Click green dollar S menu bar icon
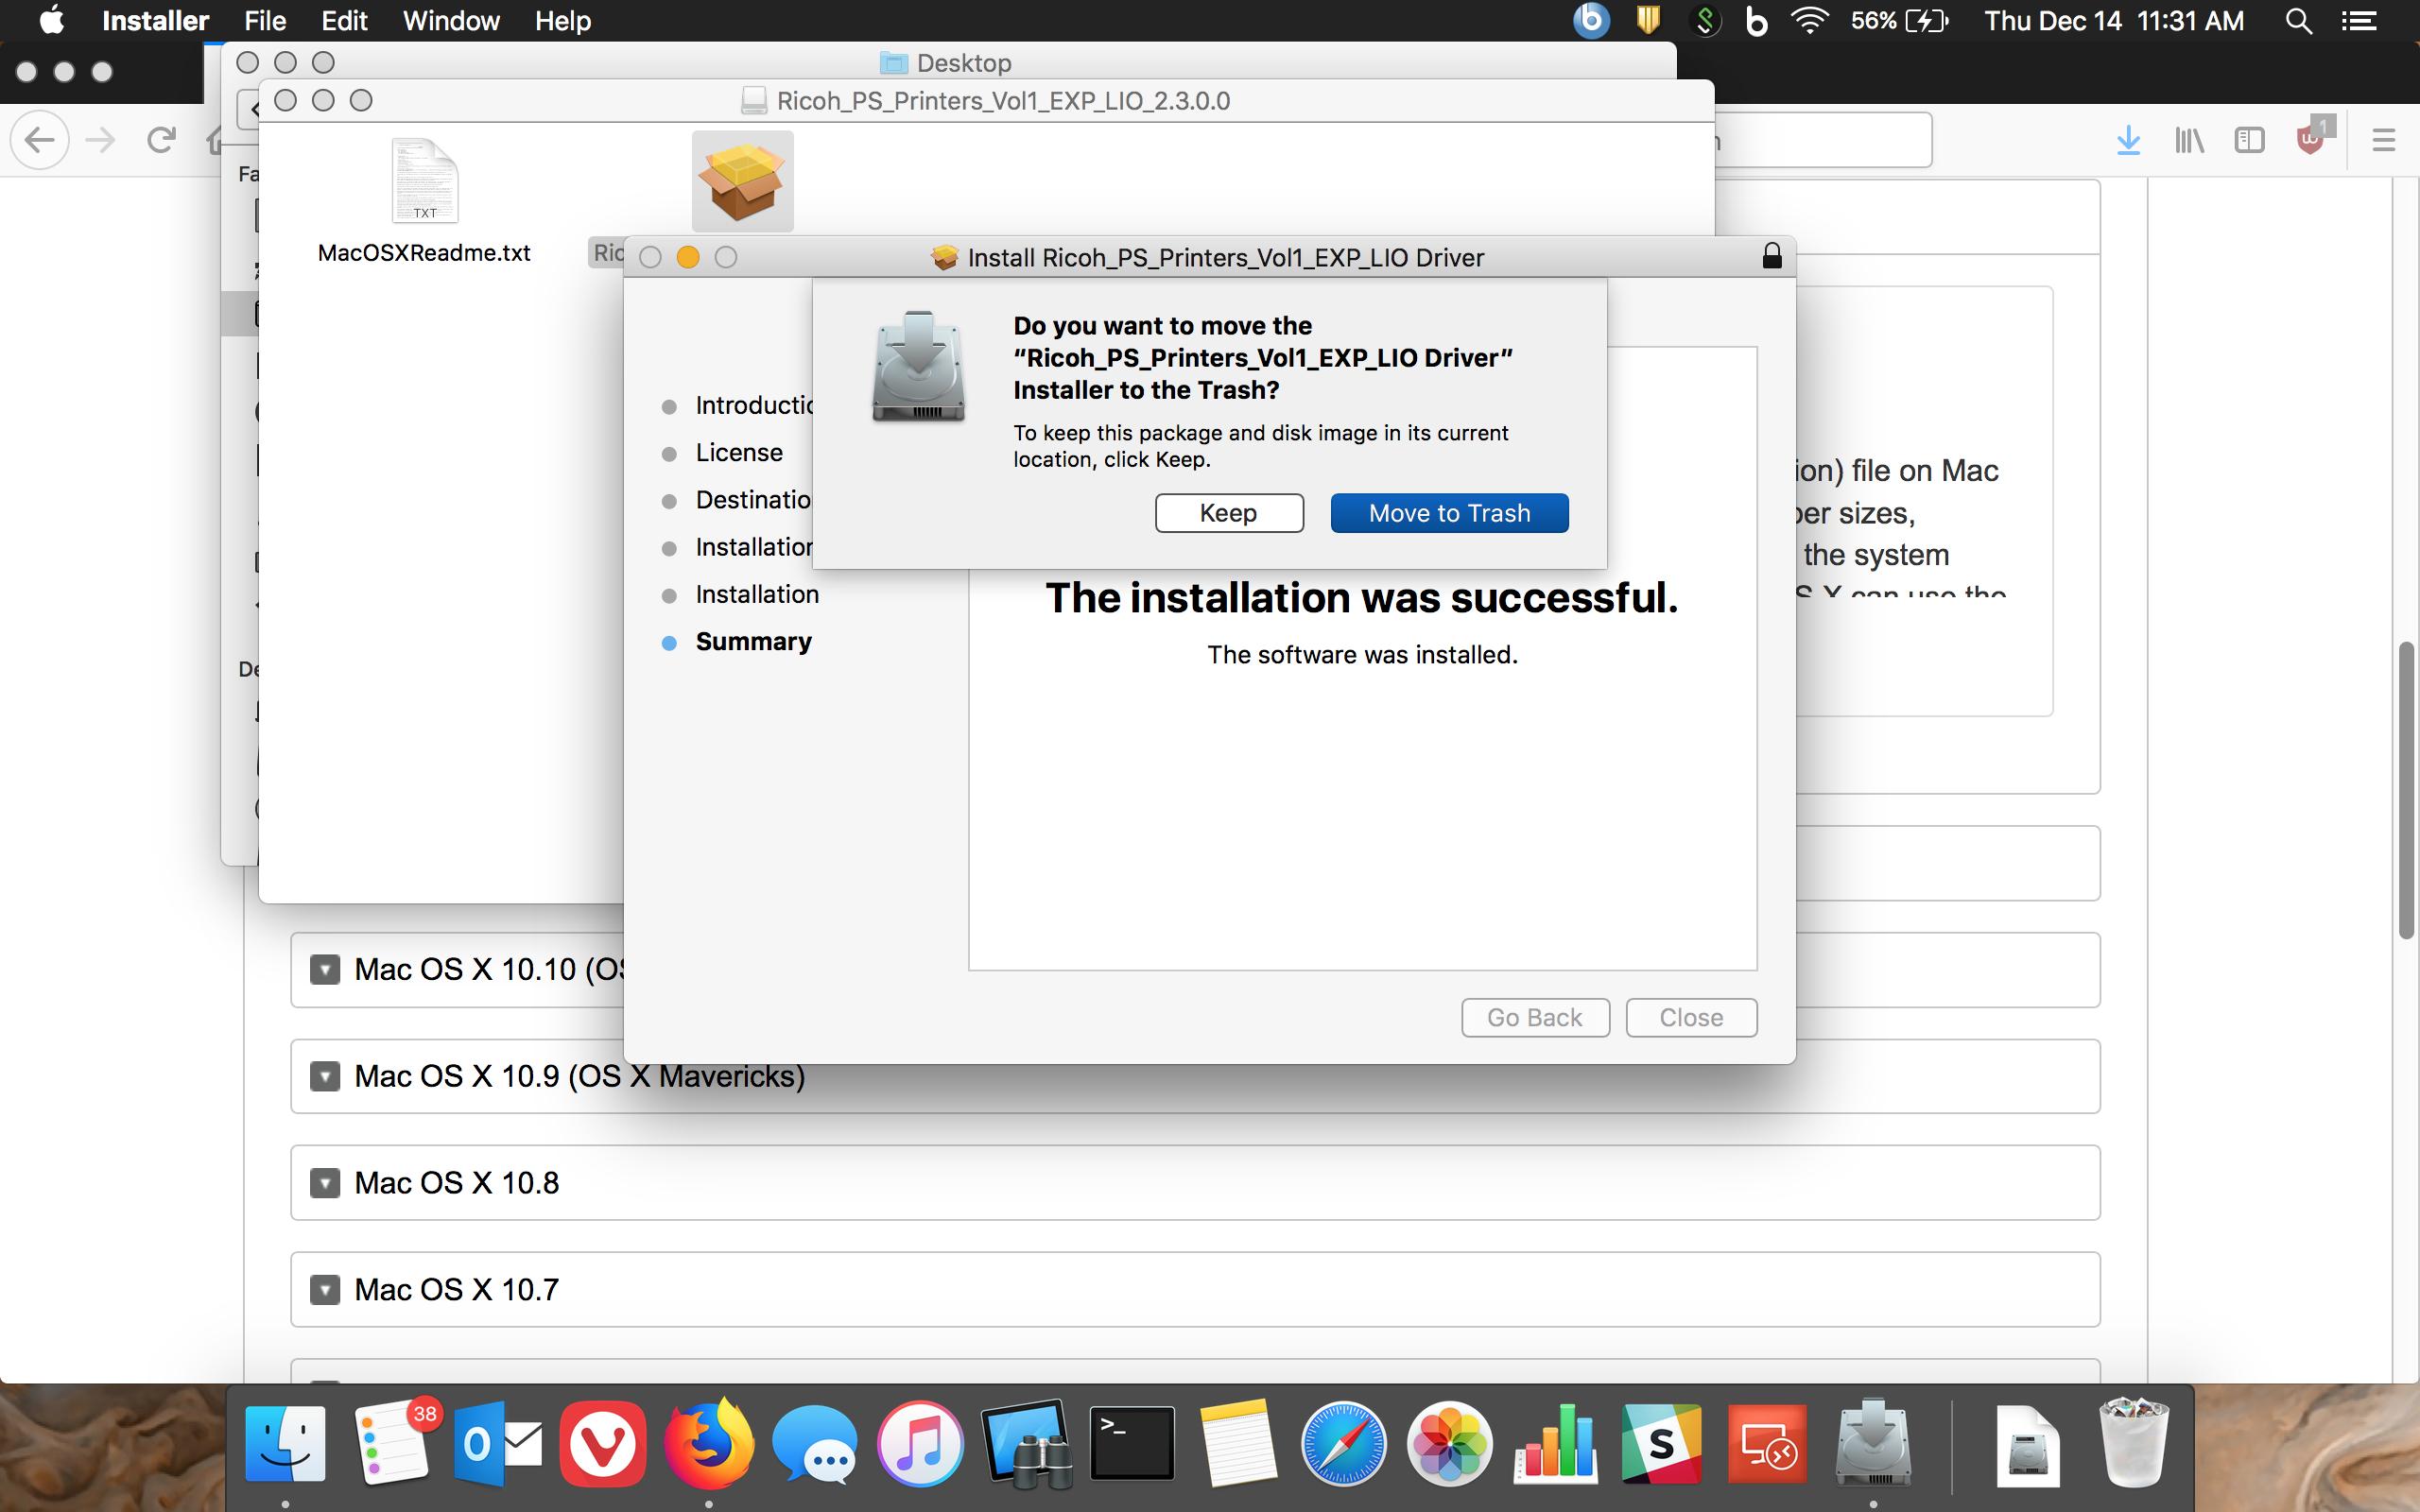Screen dimensions: 2420x1512 1705,20
